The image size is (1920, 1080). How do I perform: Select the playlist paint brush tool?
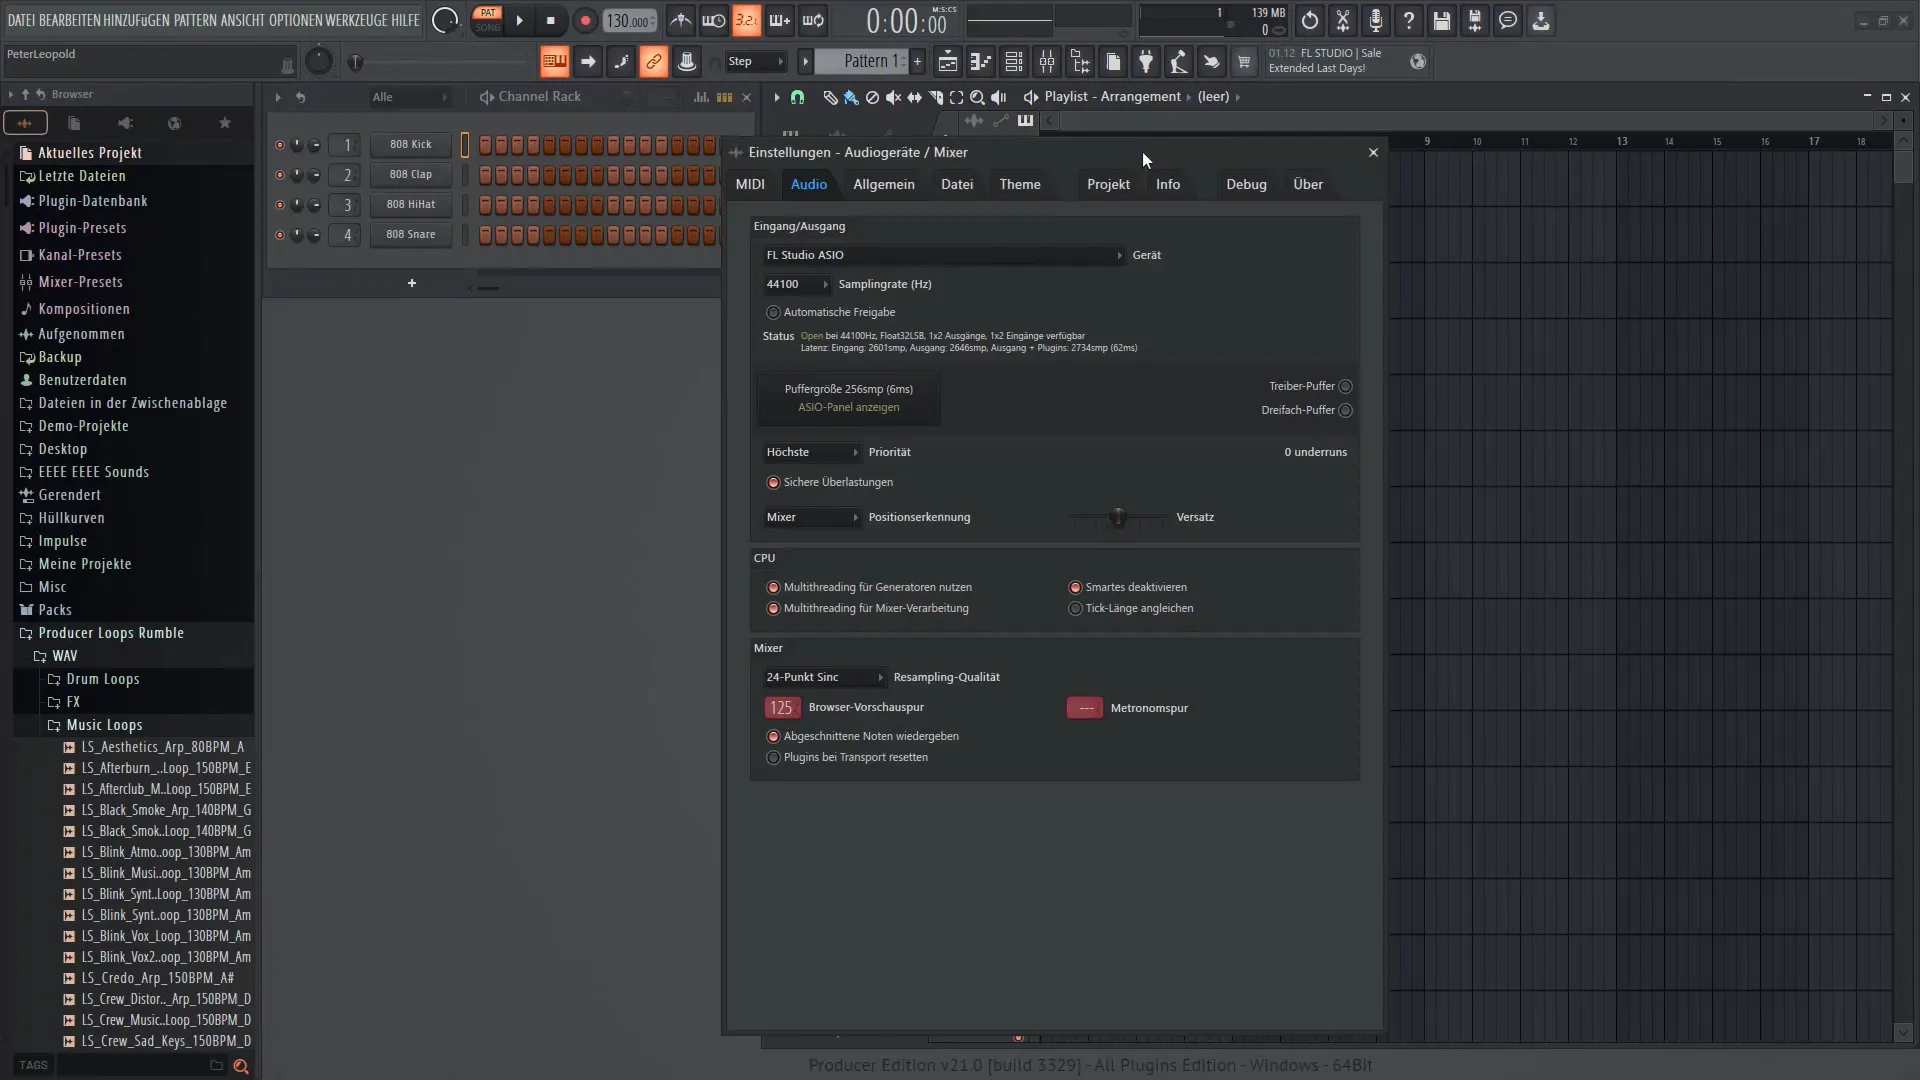pos(851,97)
